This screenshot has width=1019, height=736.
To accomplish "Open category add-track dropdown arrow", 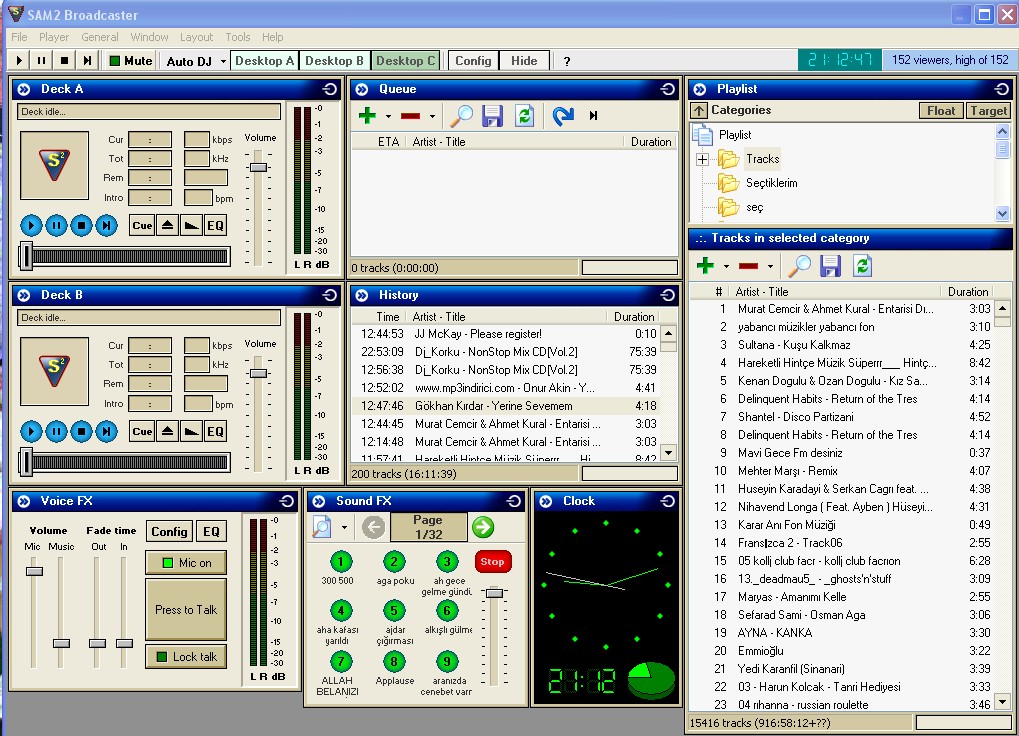I will click(726, 266).
